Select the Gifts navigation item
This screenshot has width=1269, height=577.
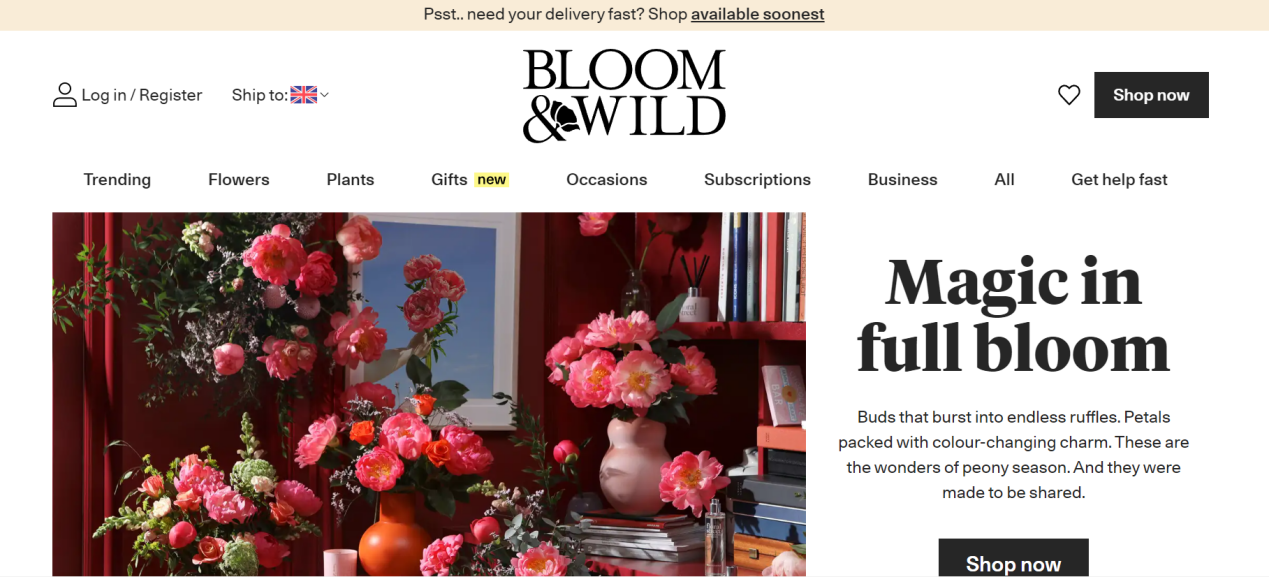(449, 180)
